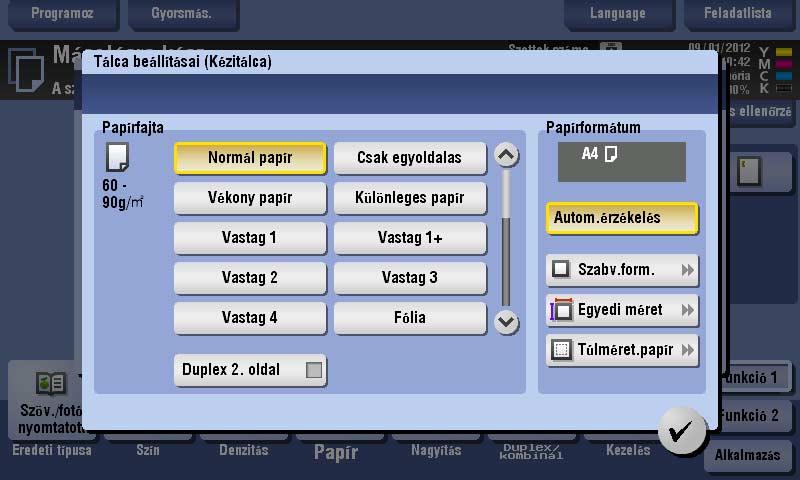The height and width of the screenshot is (480, 800).
Task: Open Túlméret.papír oversize settings
Action: point(622,350)
